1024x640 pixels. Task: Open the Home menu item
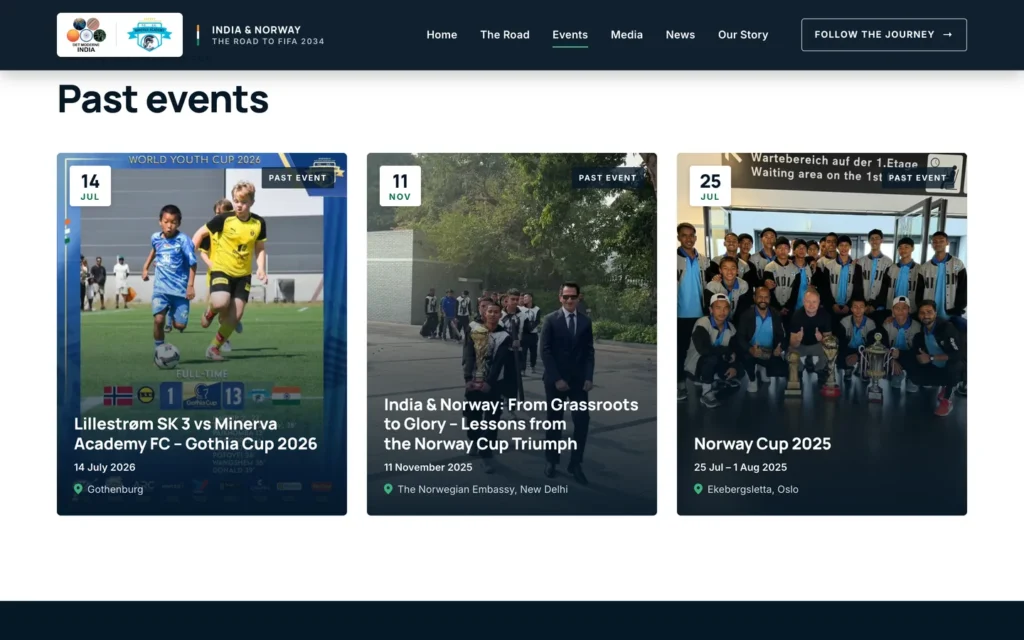tap(441, 35)
